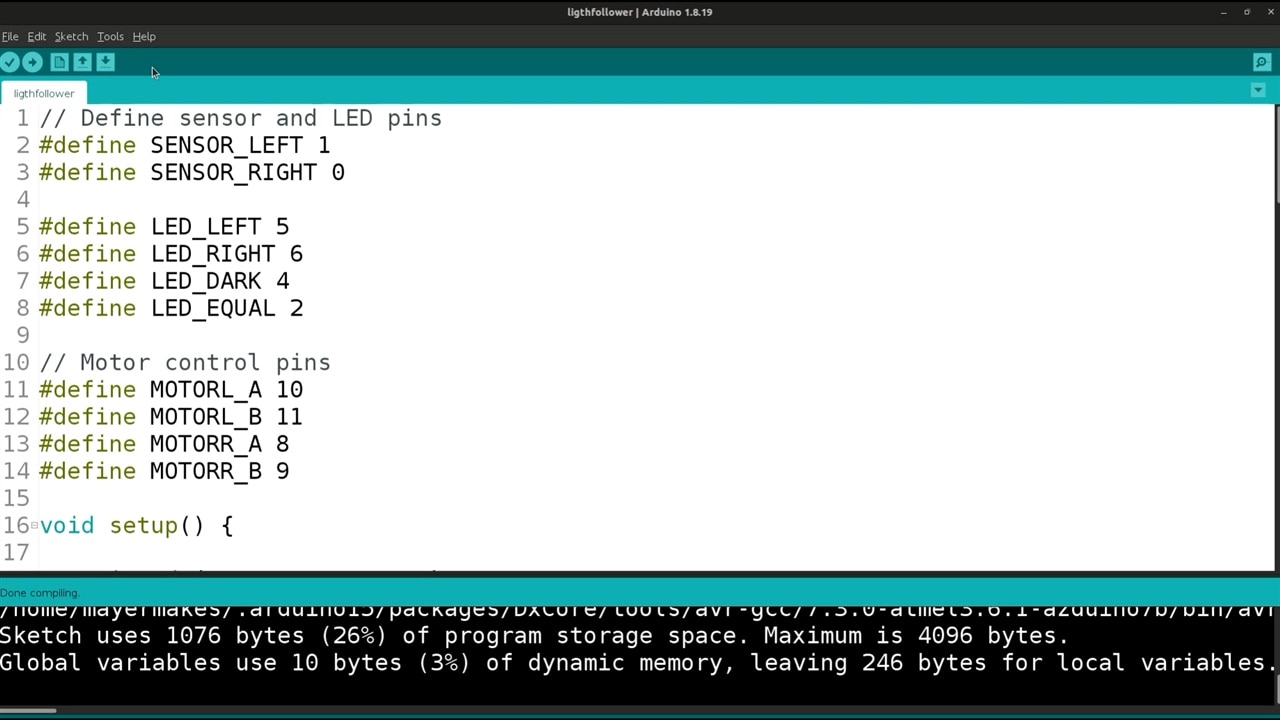Open the Help menu

pos(144,36)
